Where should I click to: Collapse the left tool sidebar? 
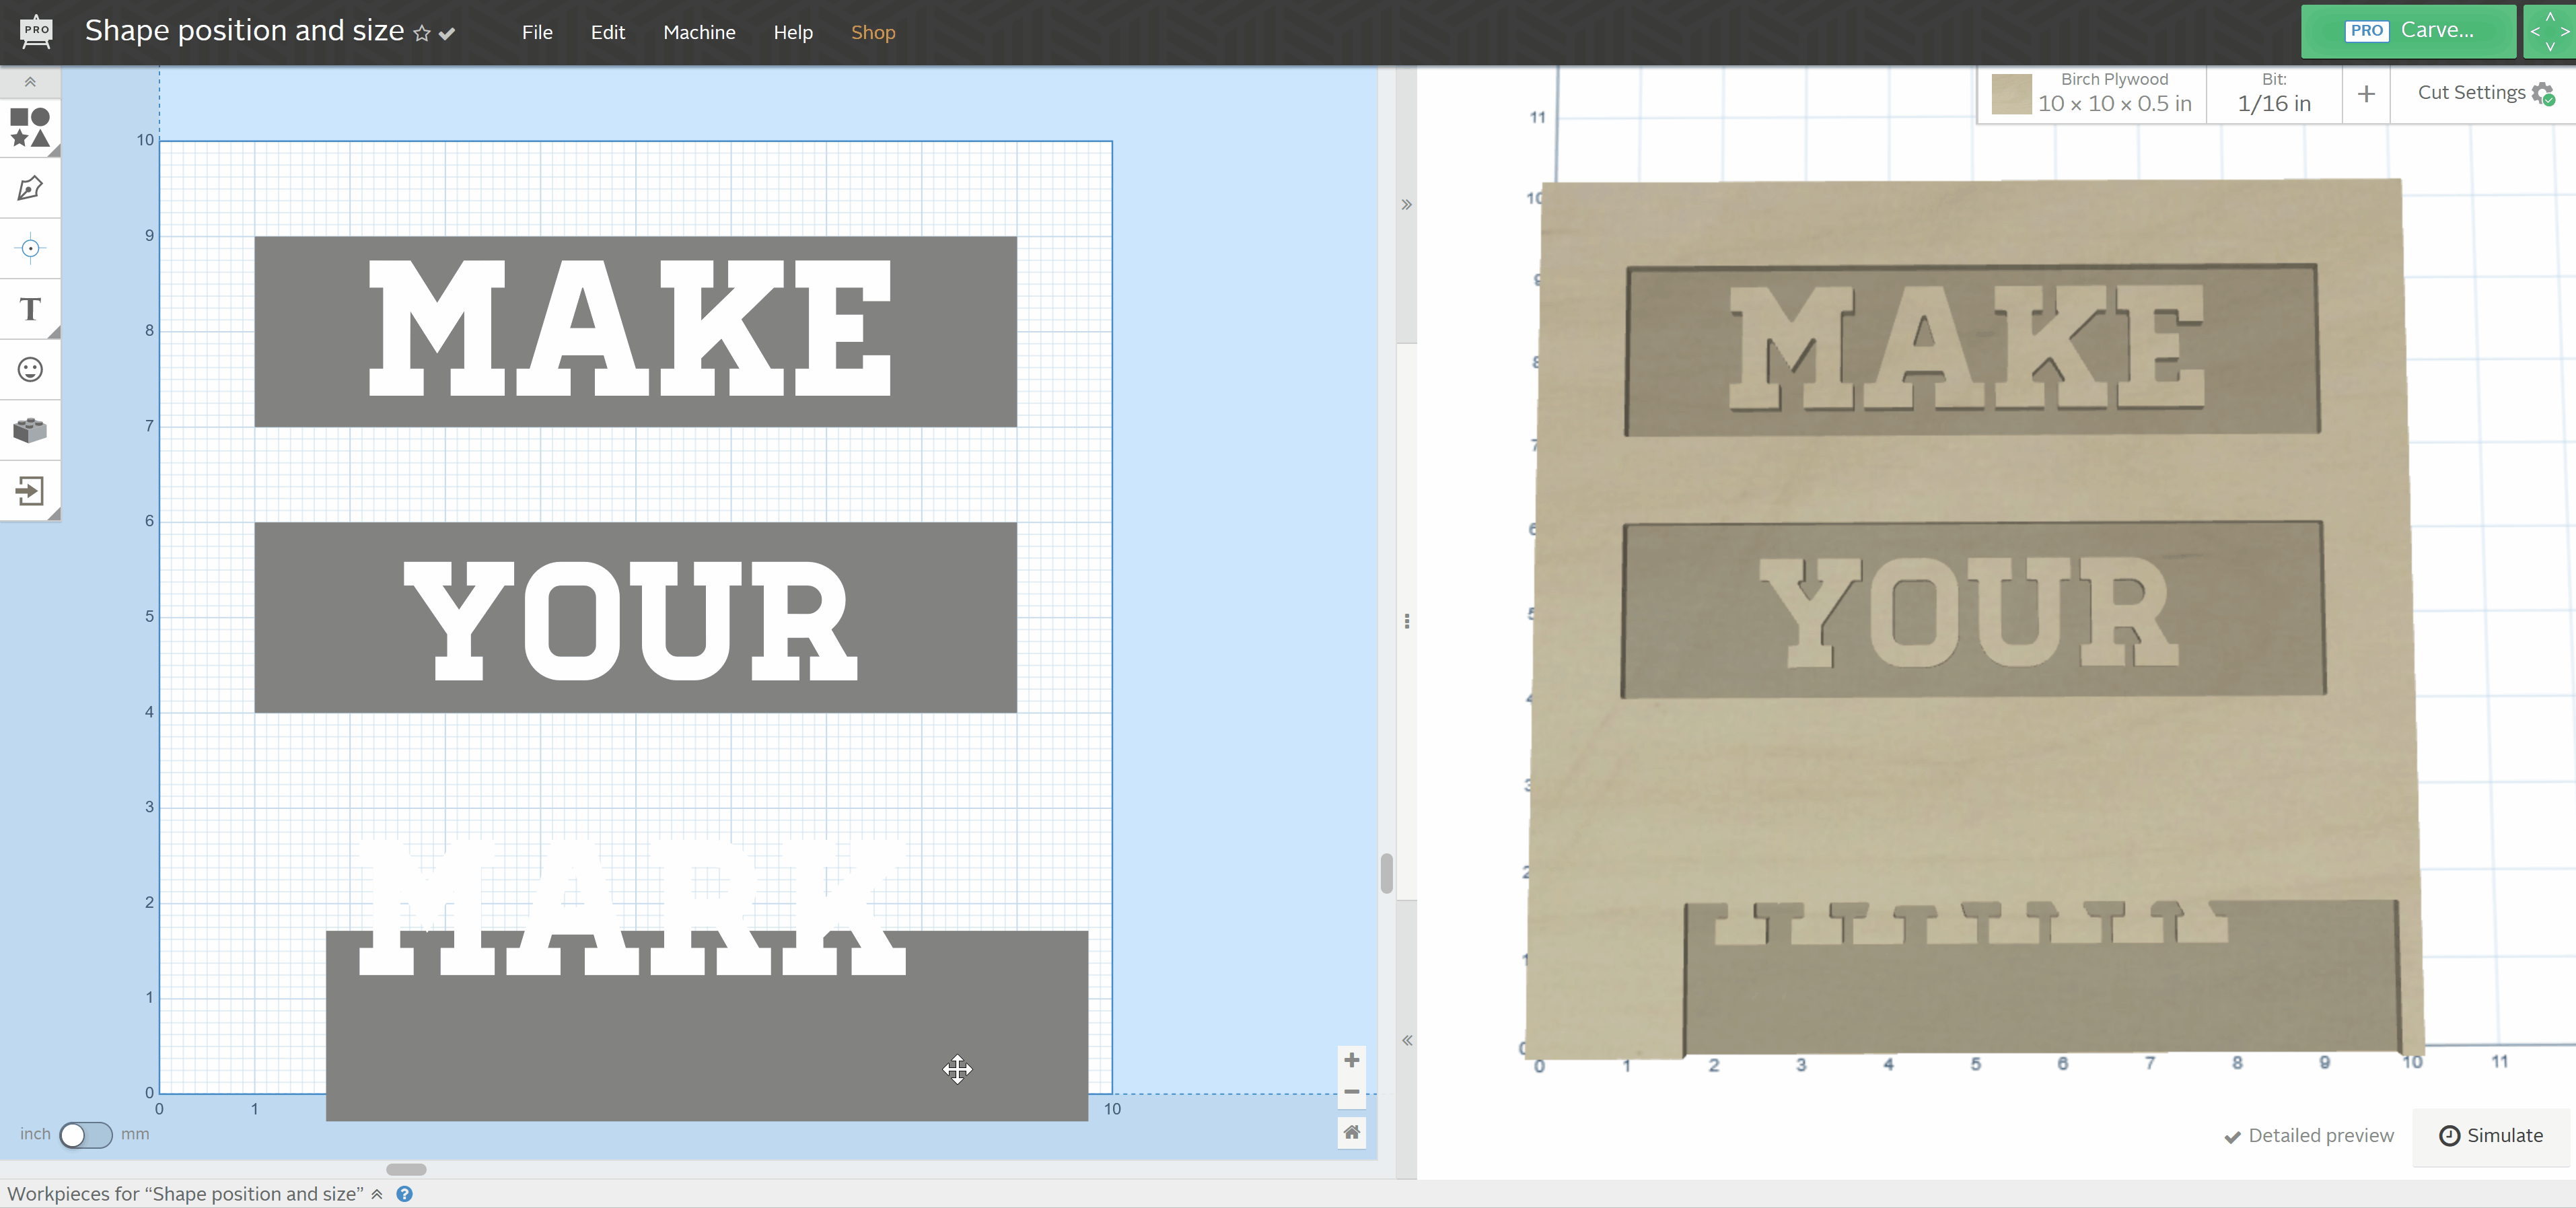(x=30, y=82)
